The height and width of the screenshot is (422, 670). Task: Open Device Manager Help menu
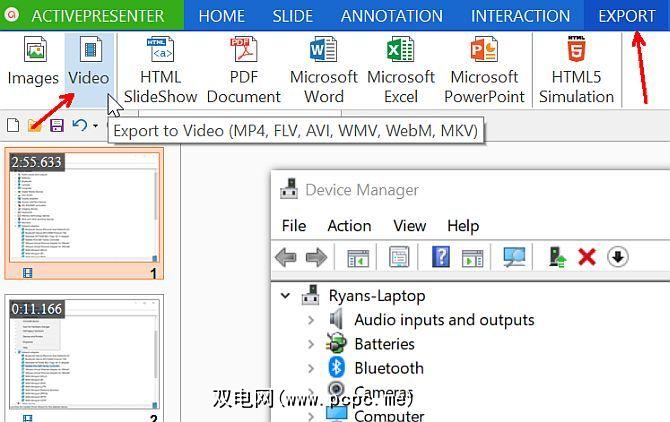(463, 226)
